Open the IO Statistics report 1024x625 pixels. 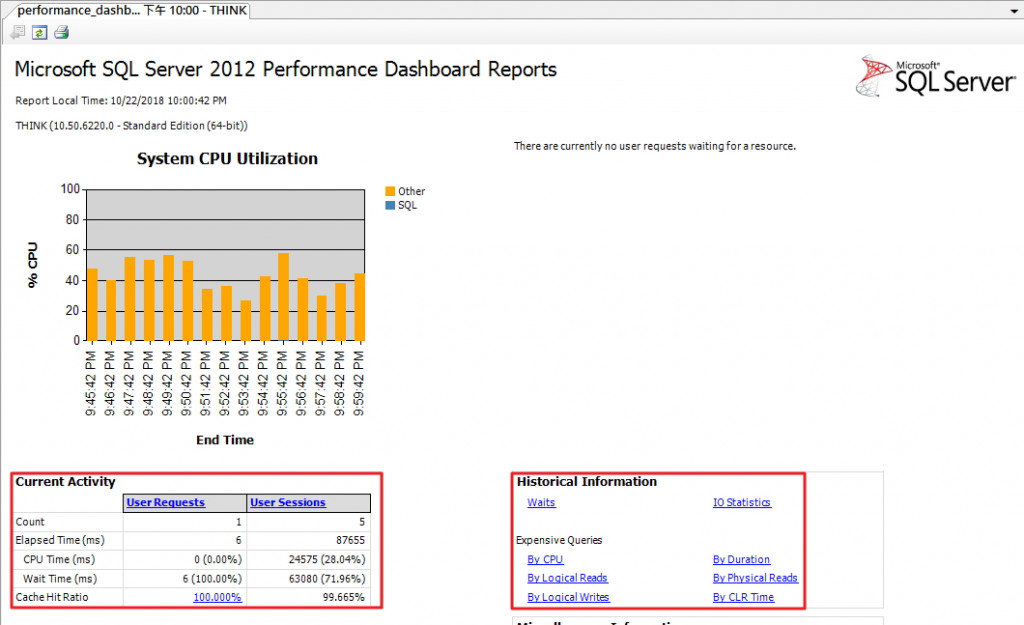pos(741,502)
